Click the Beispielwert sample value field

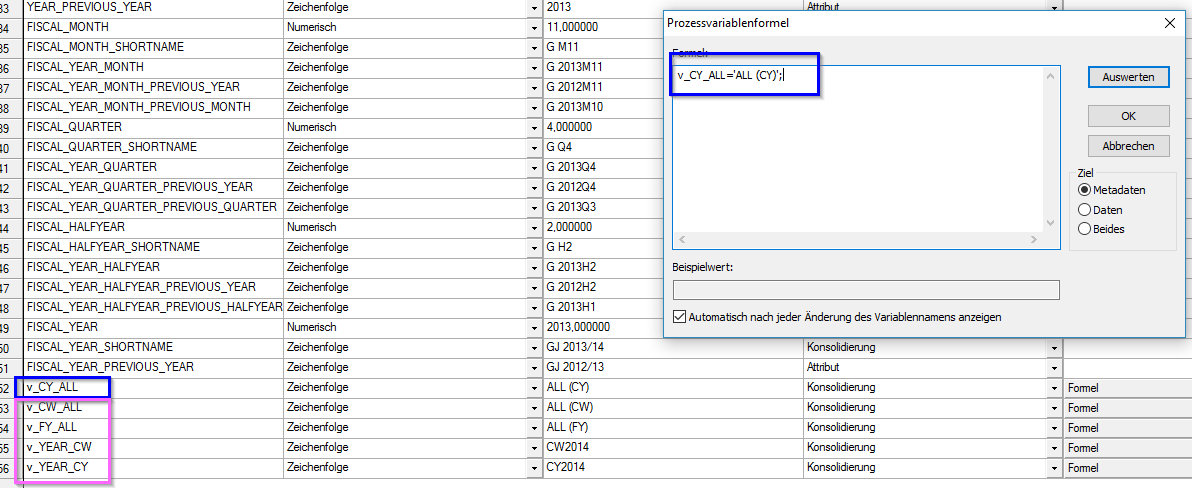pos(865,290)
